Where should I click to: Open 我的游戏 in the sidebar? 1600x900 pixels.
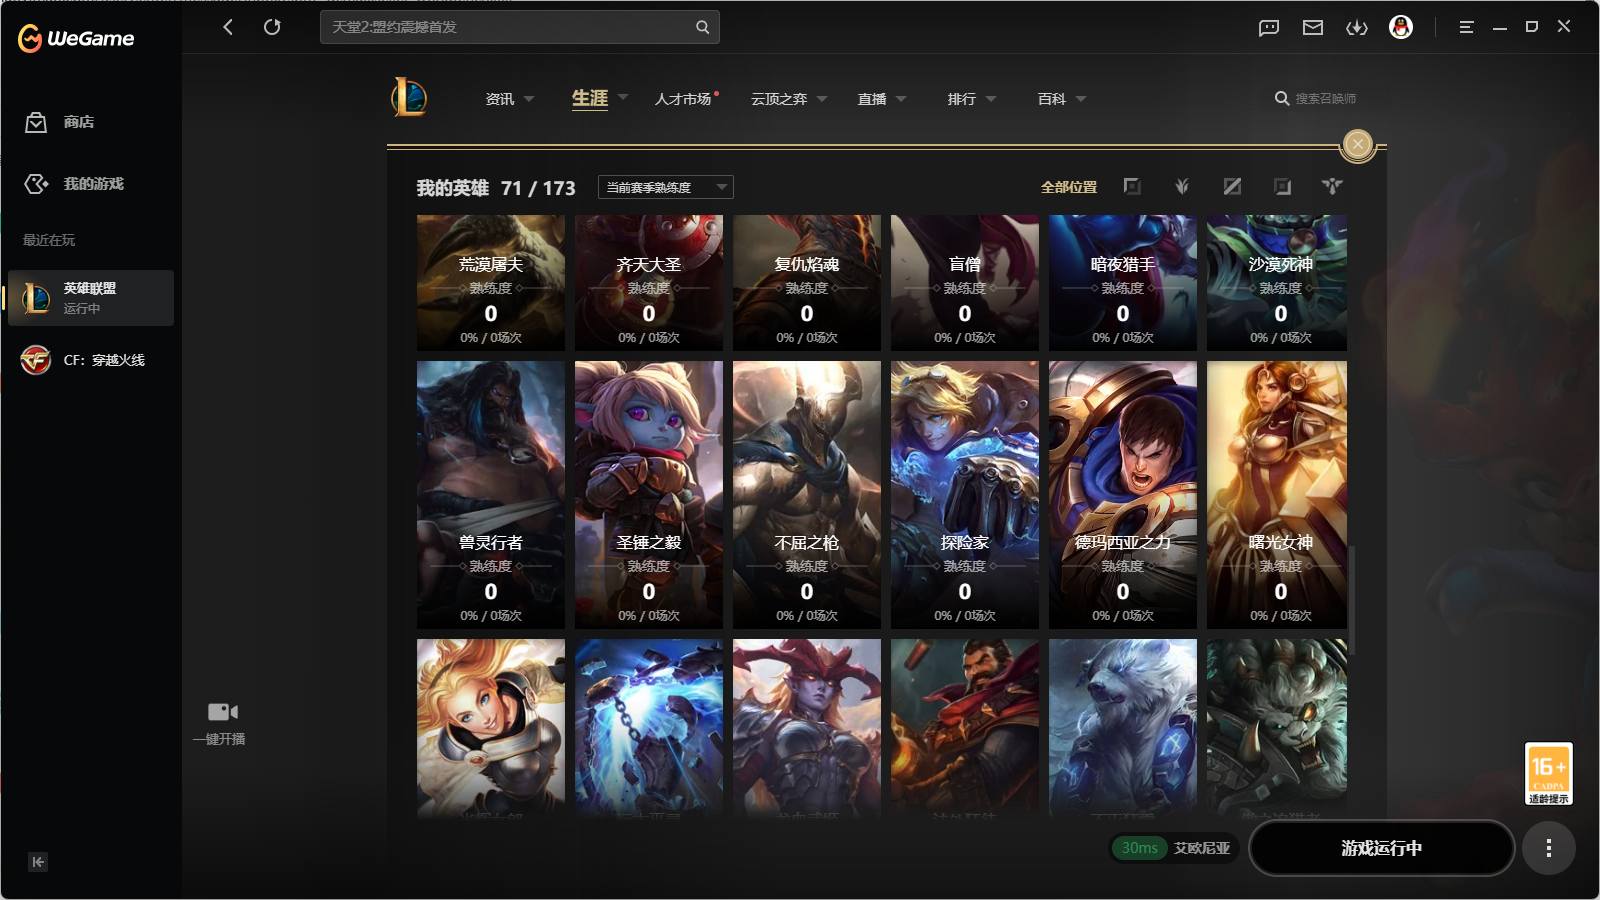94,184
